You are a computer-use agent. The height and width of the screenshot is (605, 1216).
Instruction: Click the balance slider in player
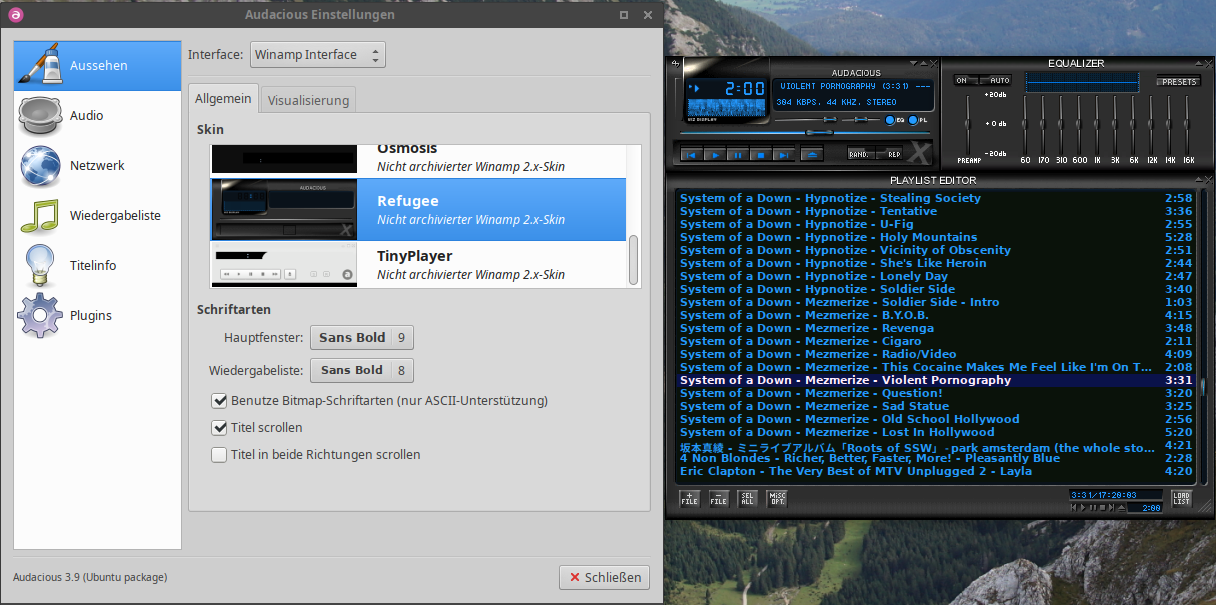[860, 119]
